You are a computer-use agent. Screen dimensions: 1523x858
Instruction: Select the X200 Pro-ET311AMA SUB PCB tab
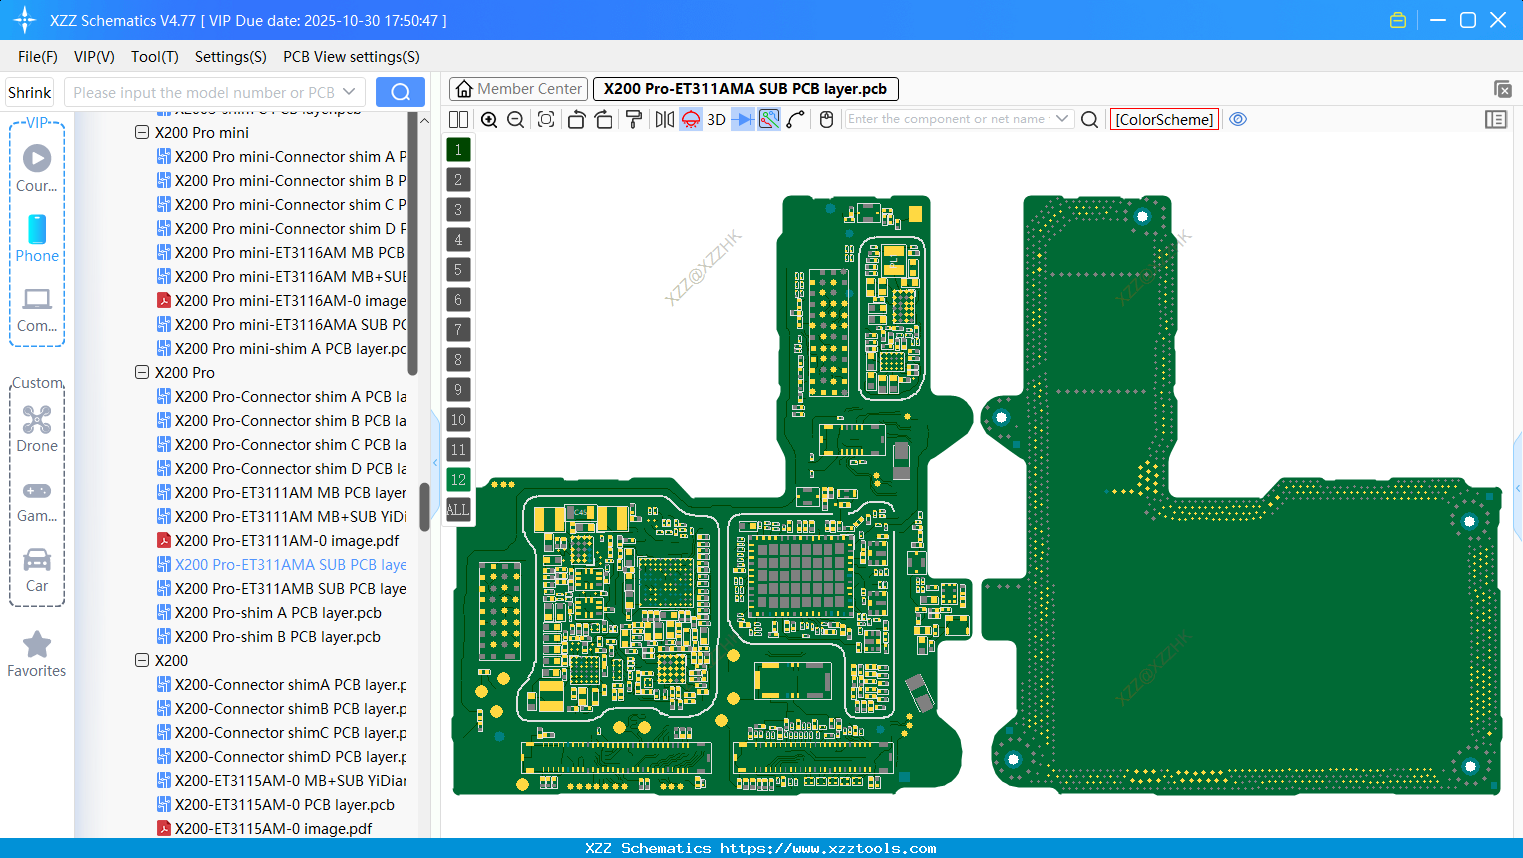point(744,88)
